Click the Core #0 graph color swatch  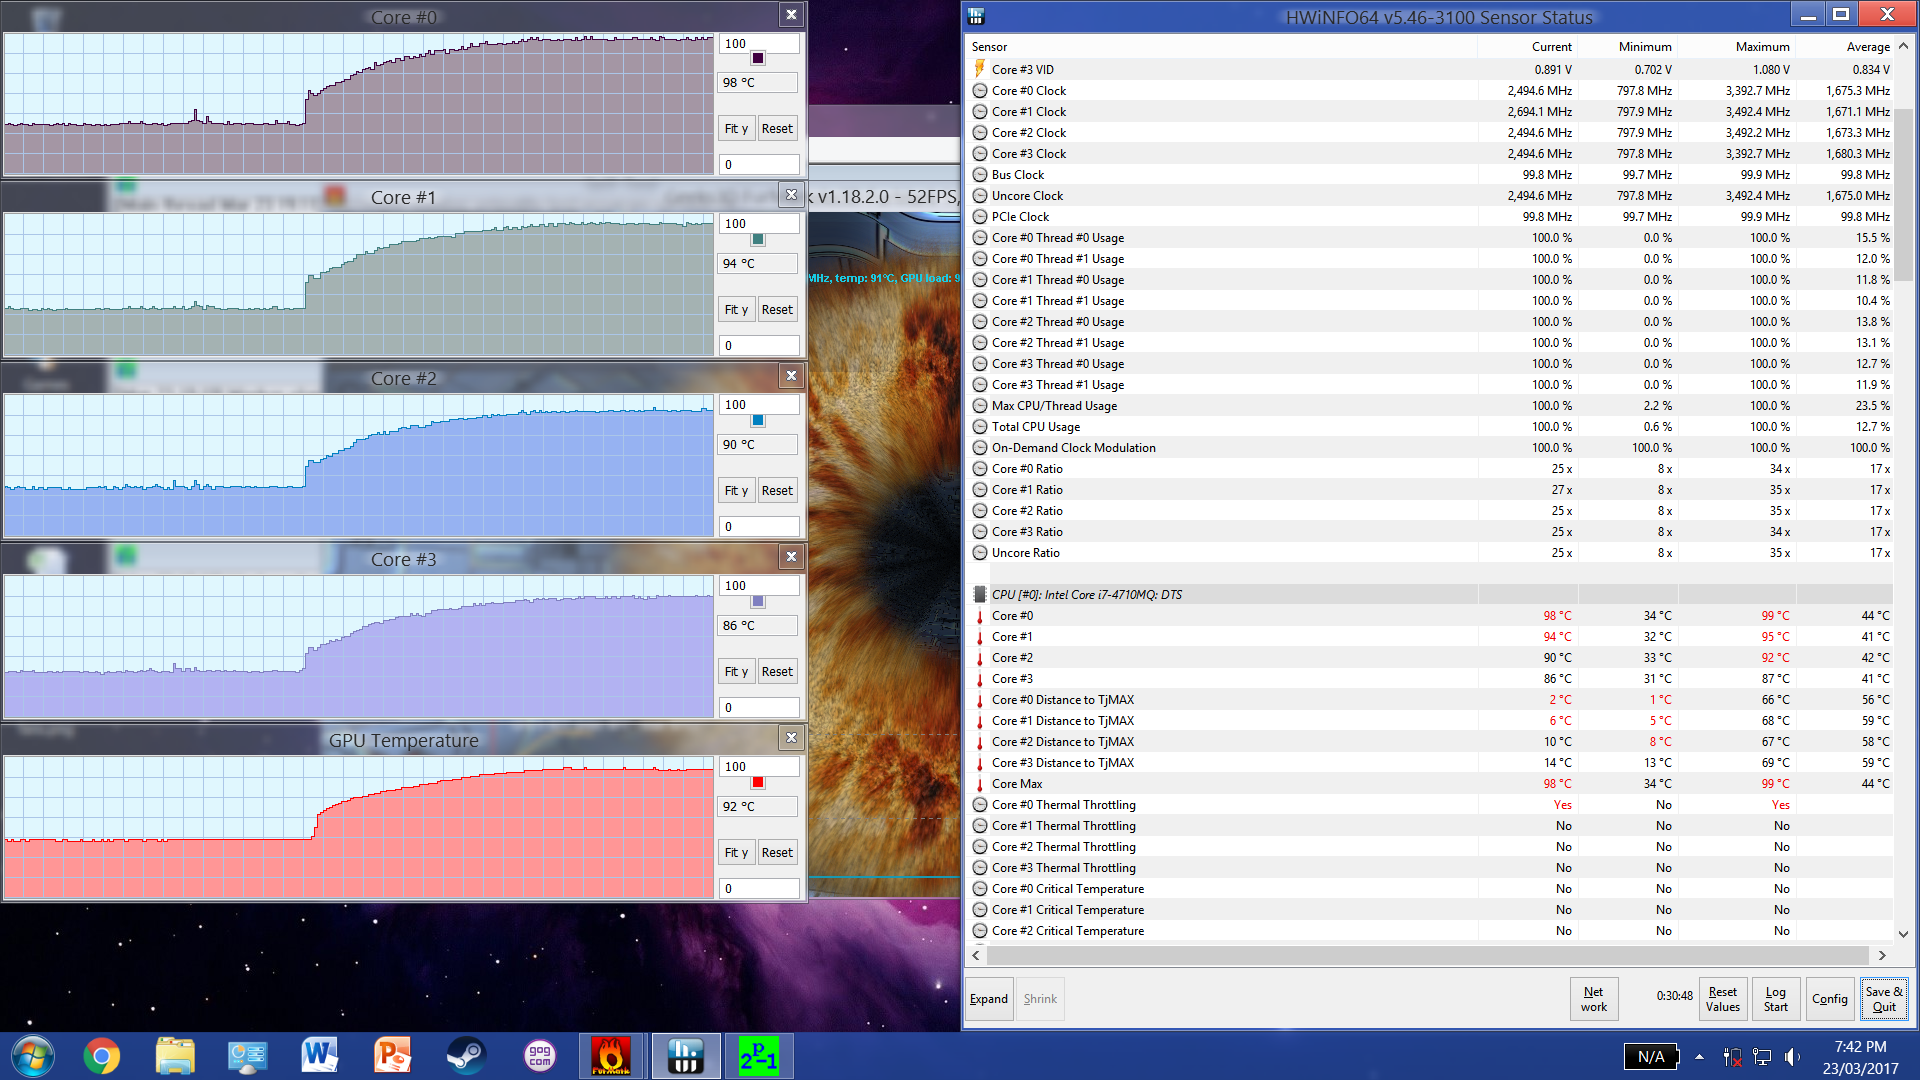pos(758,58)
